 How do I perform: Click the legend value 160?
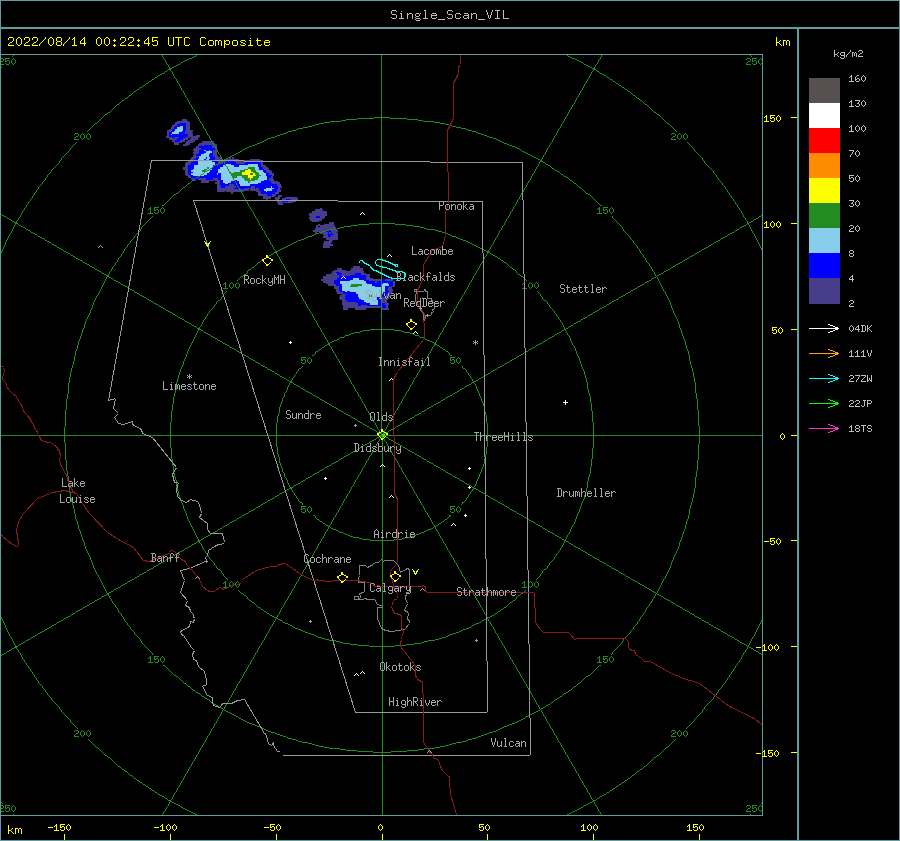(x=857, y=79)
